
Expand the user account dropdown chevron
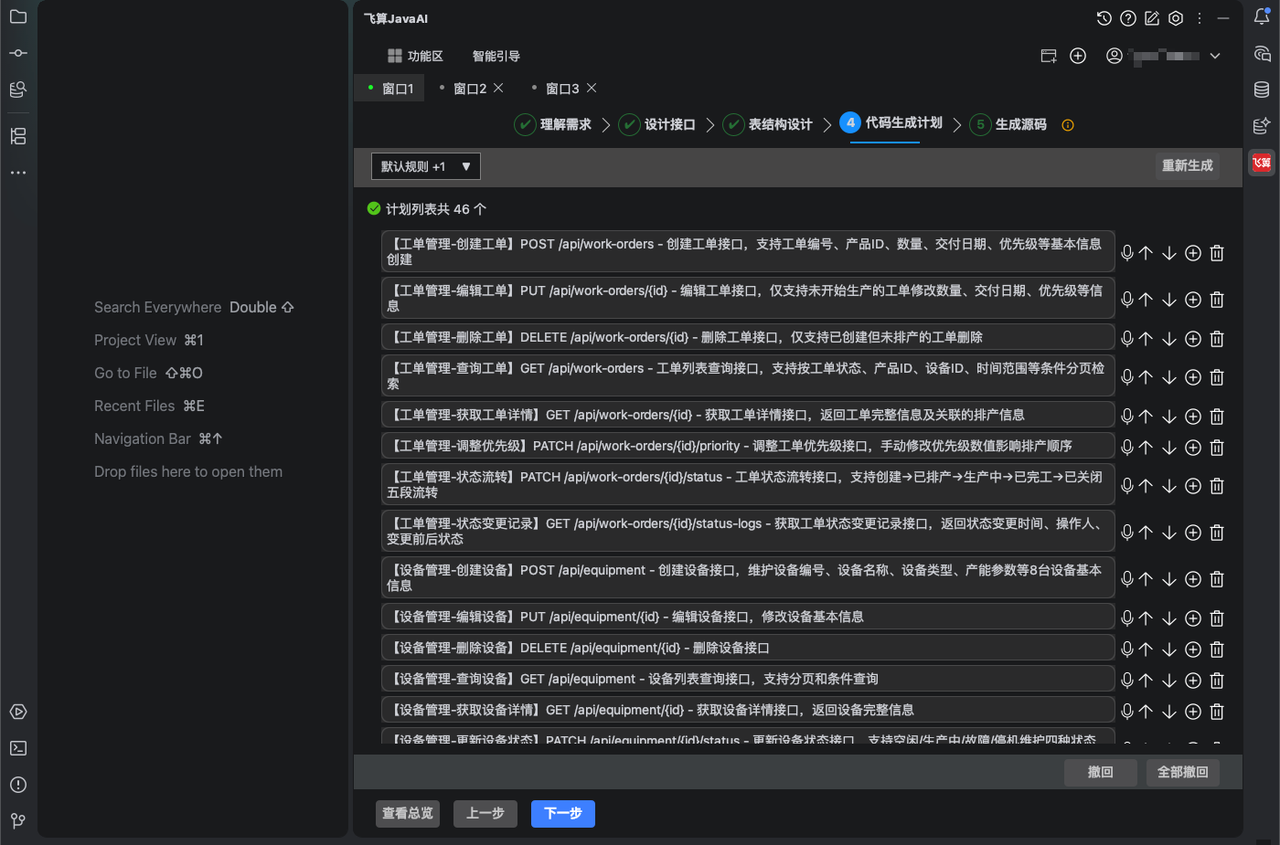pyautogui.click(x=1216, y=56)
